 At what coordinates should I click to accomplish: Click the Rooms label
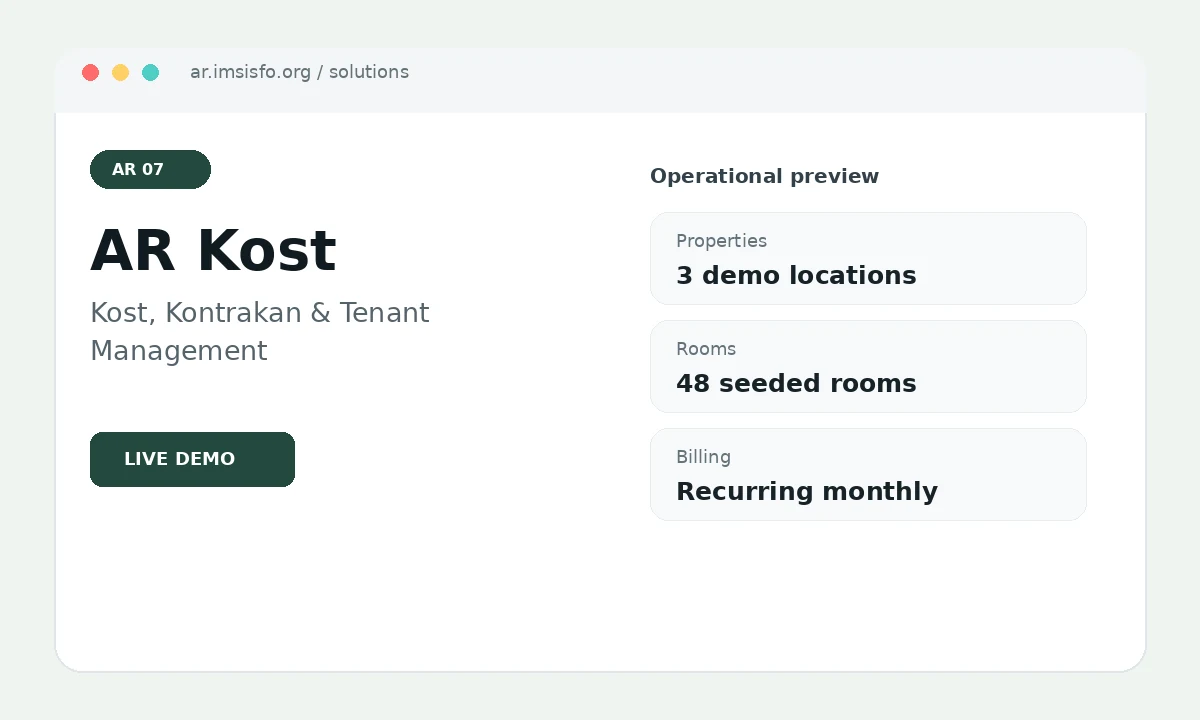coord(706,349)
